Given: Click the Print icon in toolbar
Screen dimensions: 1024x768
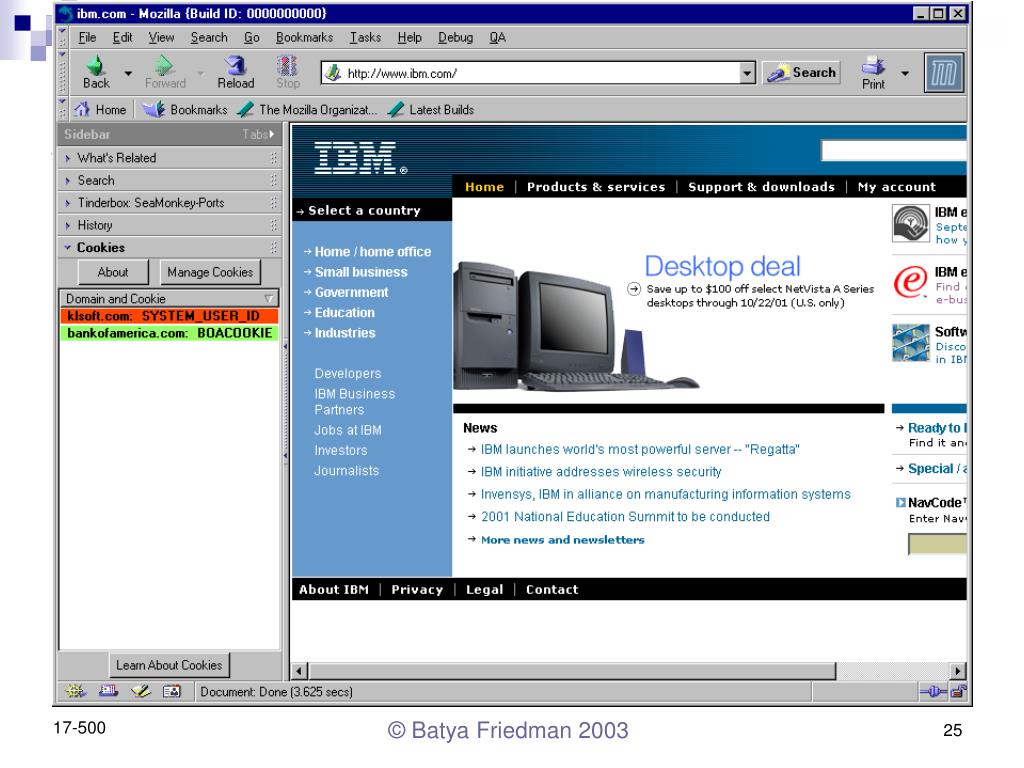Looking at the screenshot, I should (x=873, y=65).
